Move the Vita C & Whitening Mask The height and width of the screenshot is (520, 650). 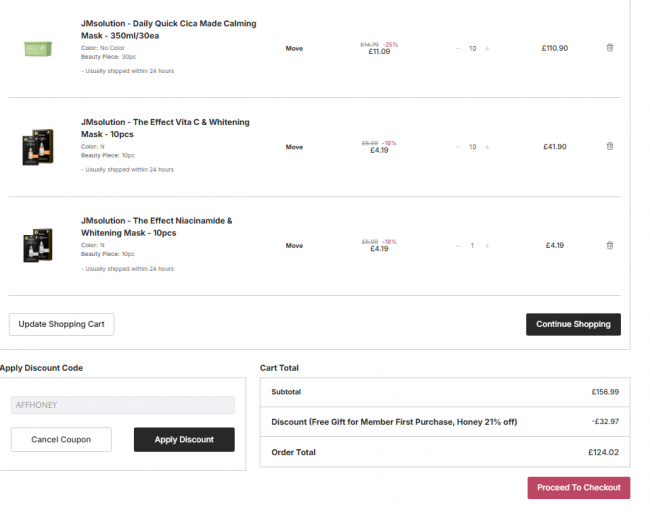(x=294, y=147)
